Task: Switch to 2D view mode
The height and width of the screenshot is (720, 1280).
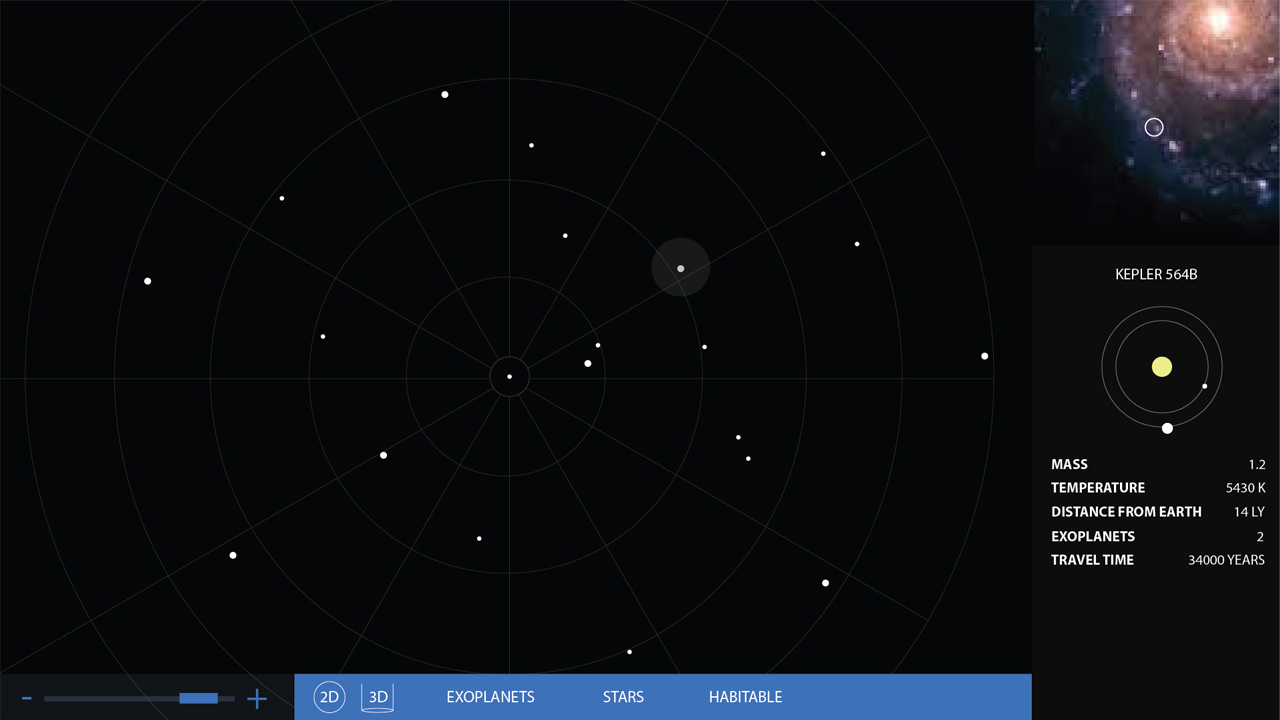Action: coord(329,697)
